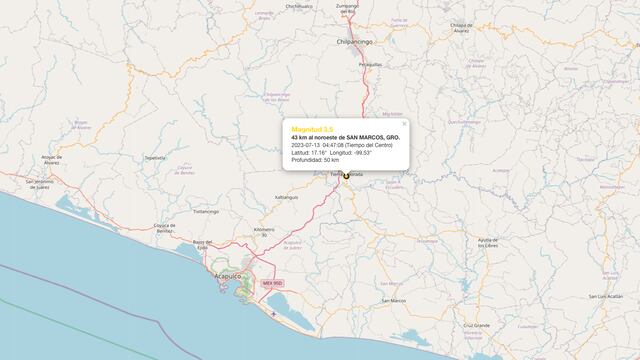Click the Bajos del Ejido label
The width and height of the screenshot is (640, 360).
click(202, 244)
